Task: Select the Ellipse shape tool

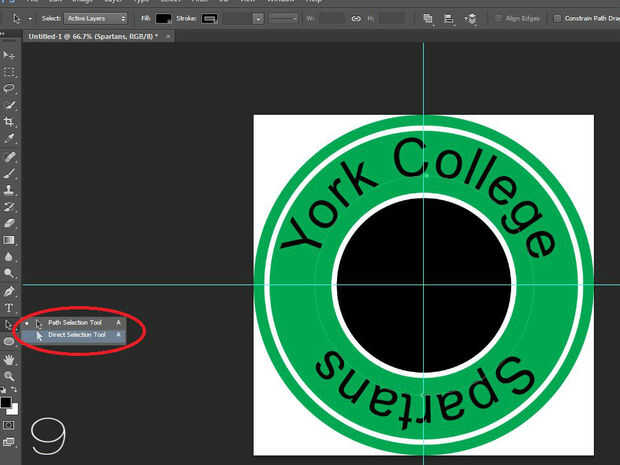Action: click(9, 341)
